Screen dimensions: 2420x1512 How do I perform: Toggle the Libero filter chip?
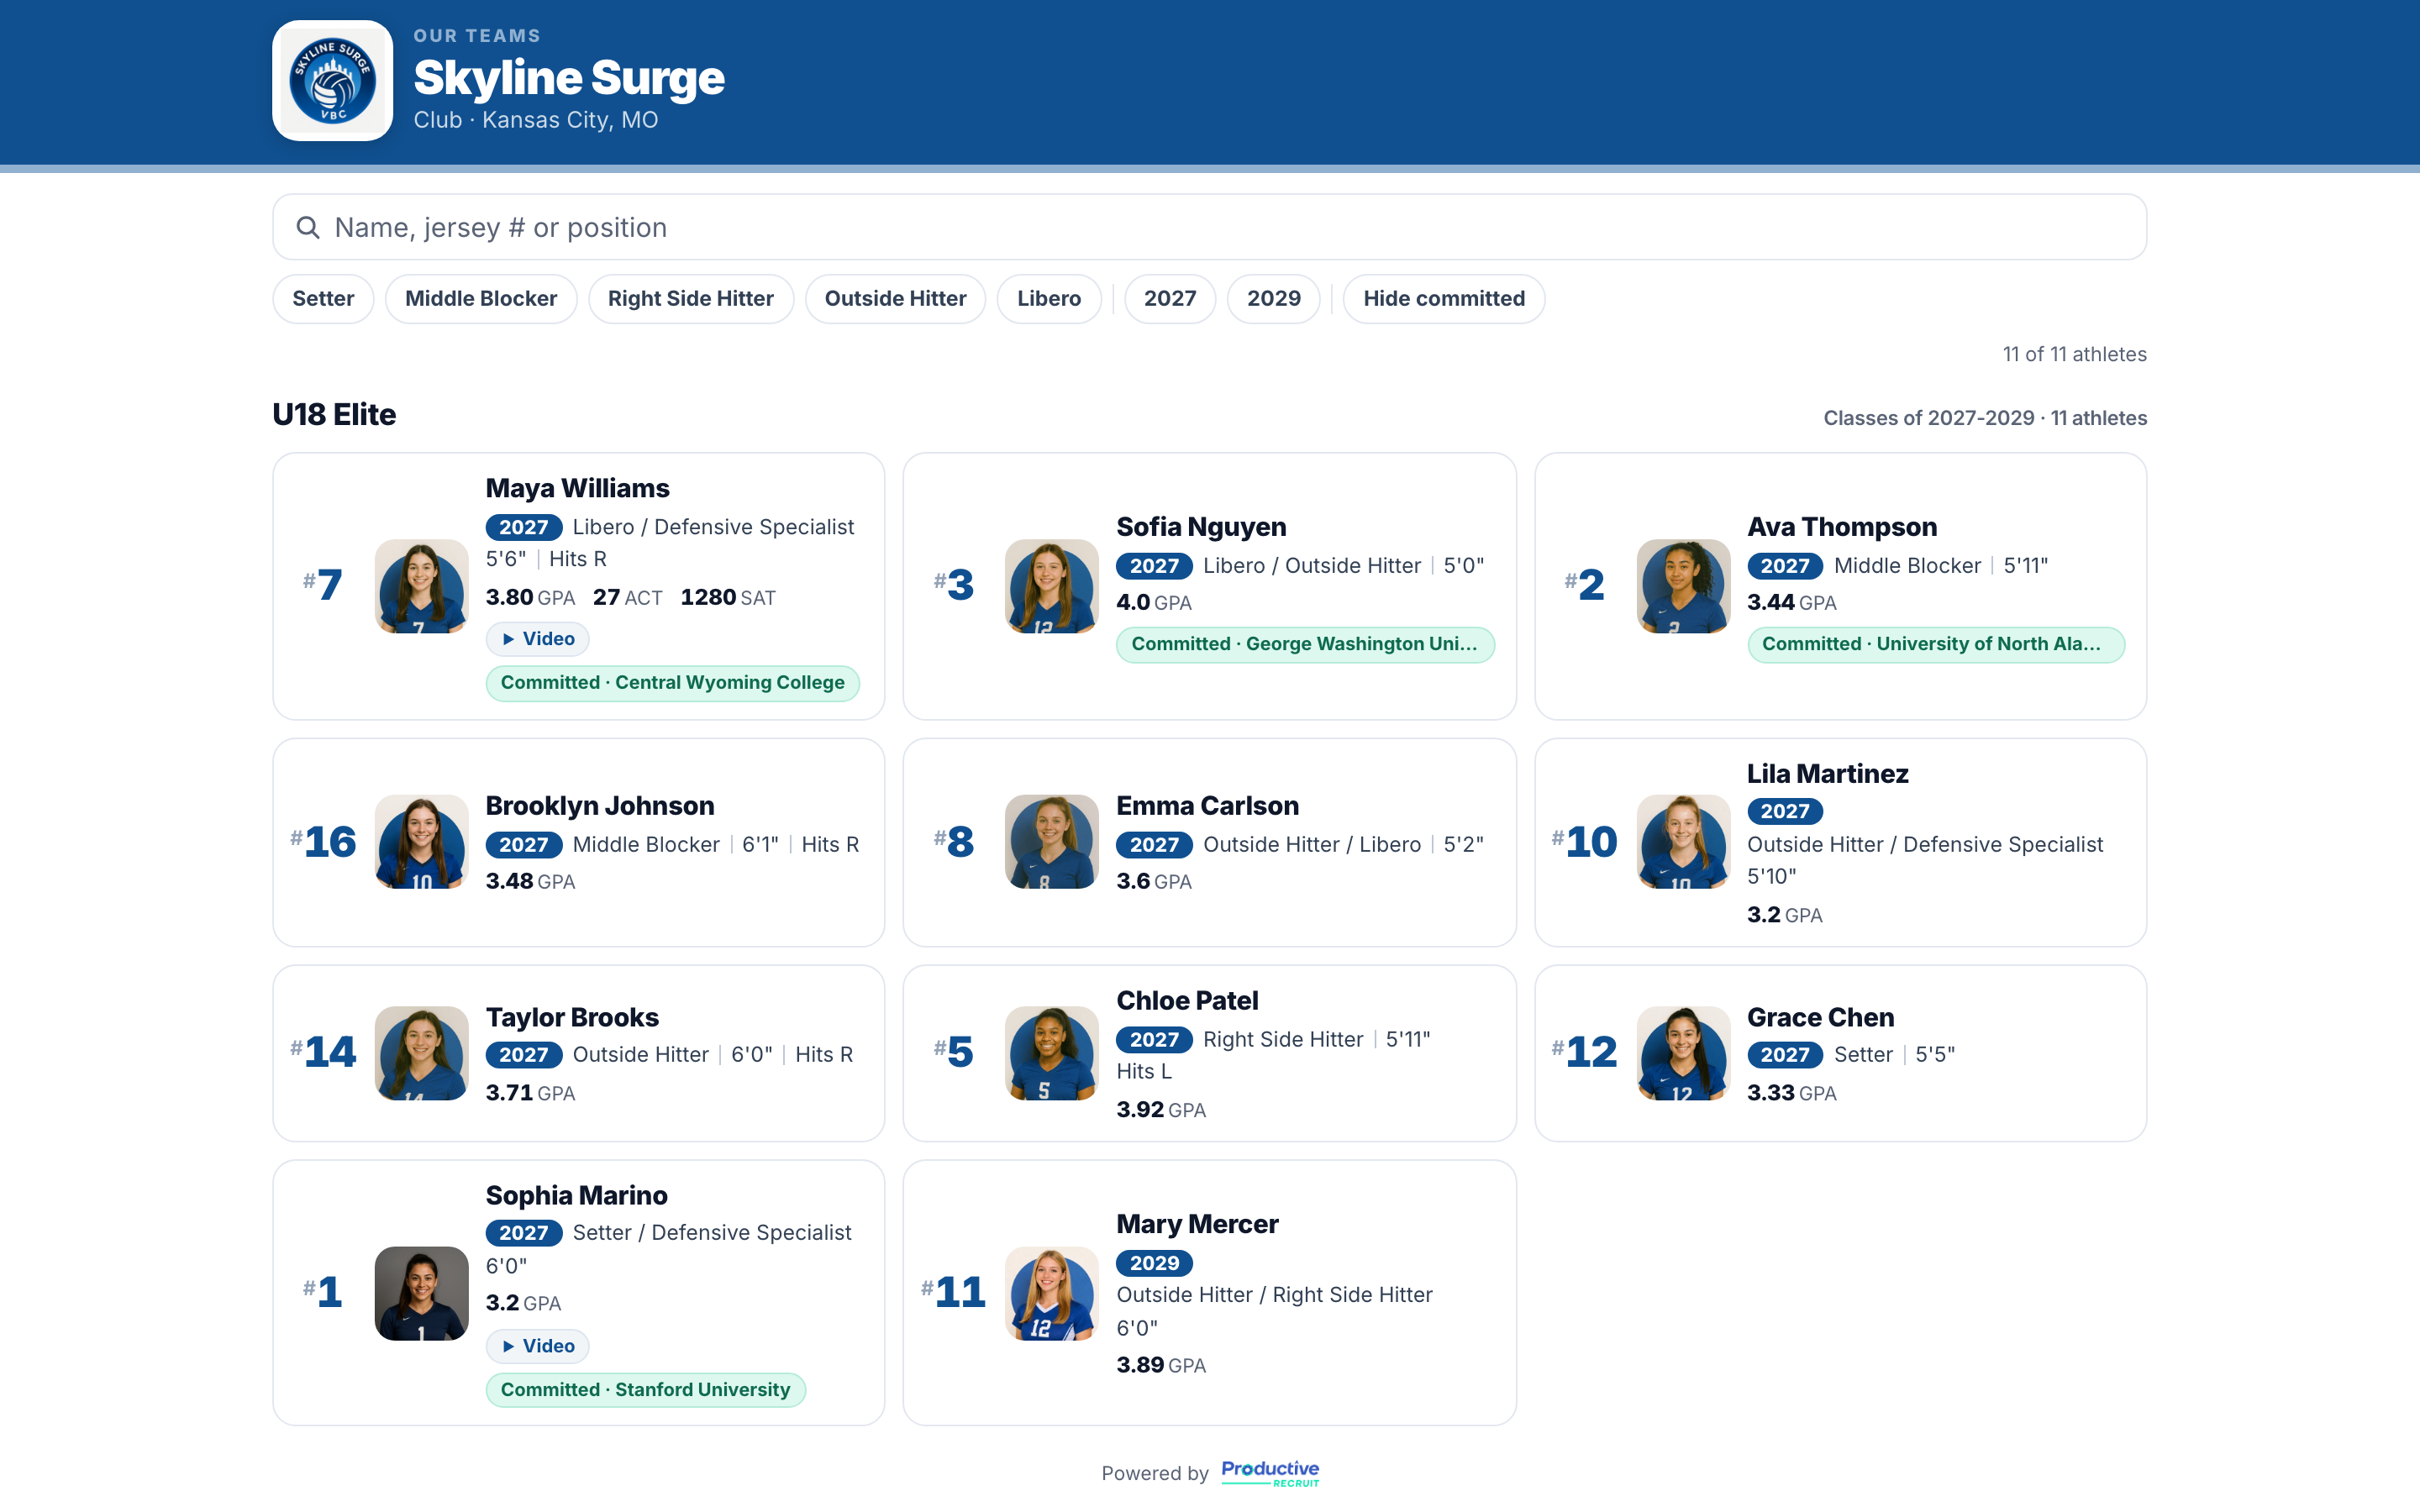1049,299
